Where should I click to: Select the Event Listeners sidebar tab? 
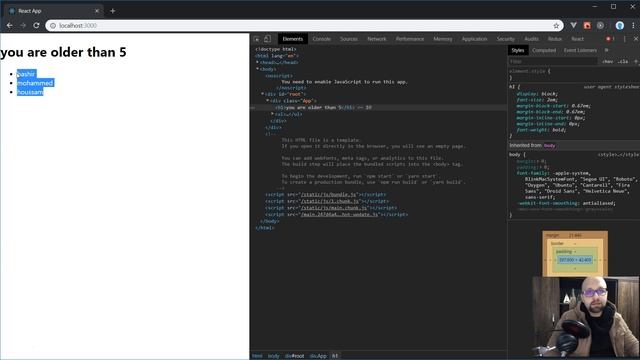point(580,50)
